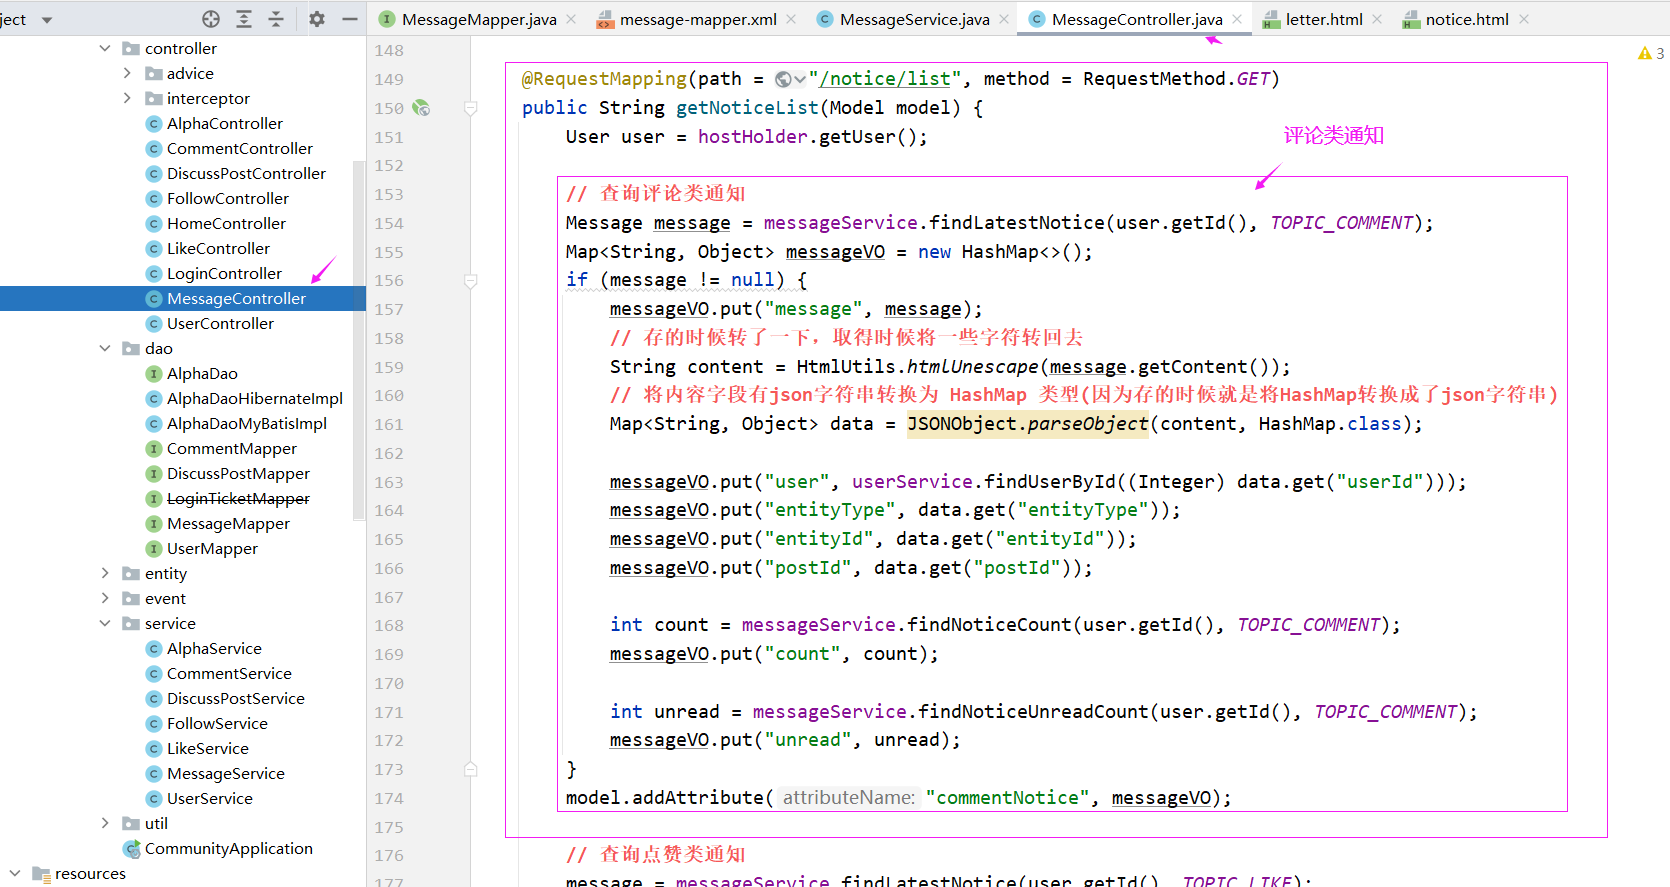Select LikeController in the project tree
The width and height of the screenshot is (1670, 887).
pyautogui.click(x=218, y=248)
